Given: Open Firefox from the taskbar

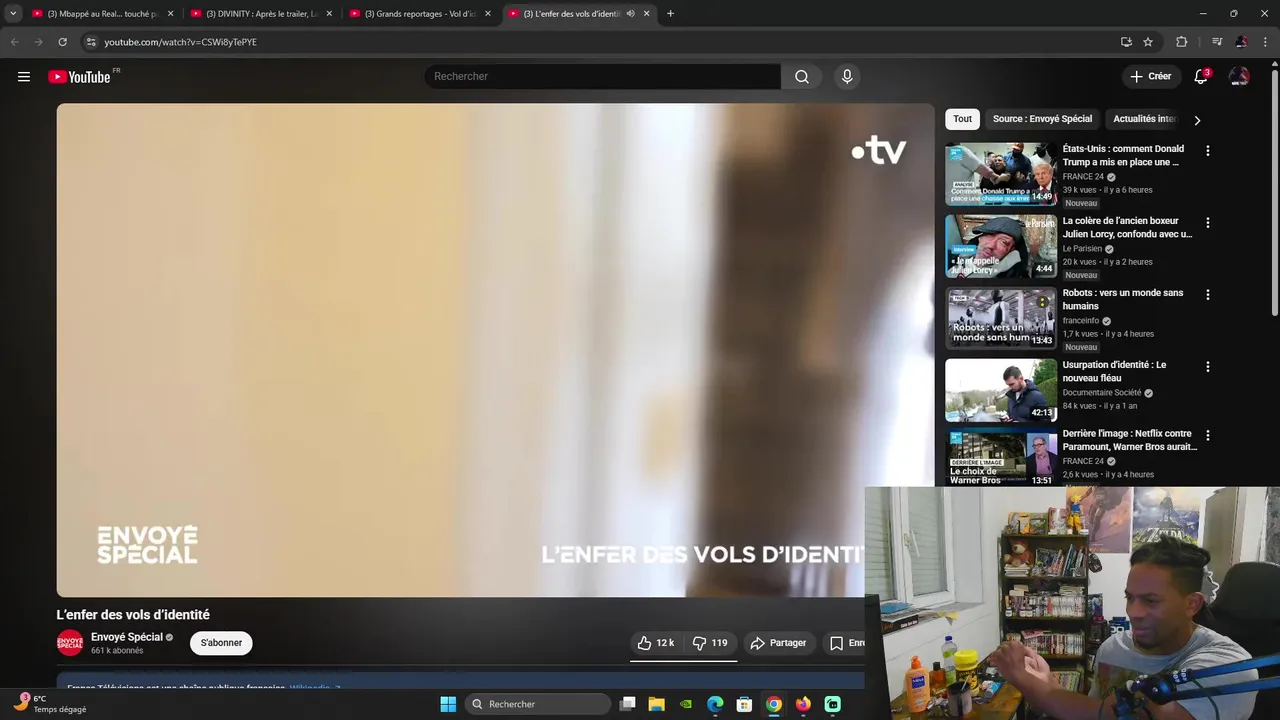Looking at the screenshot, I should click(x=803, y=704).
